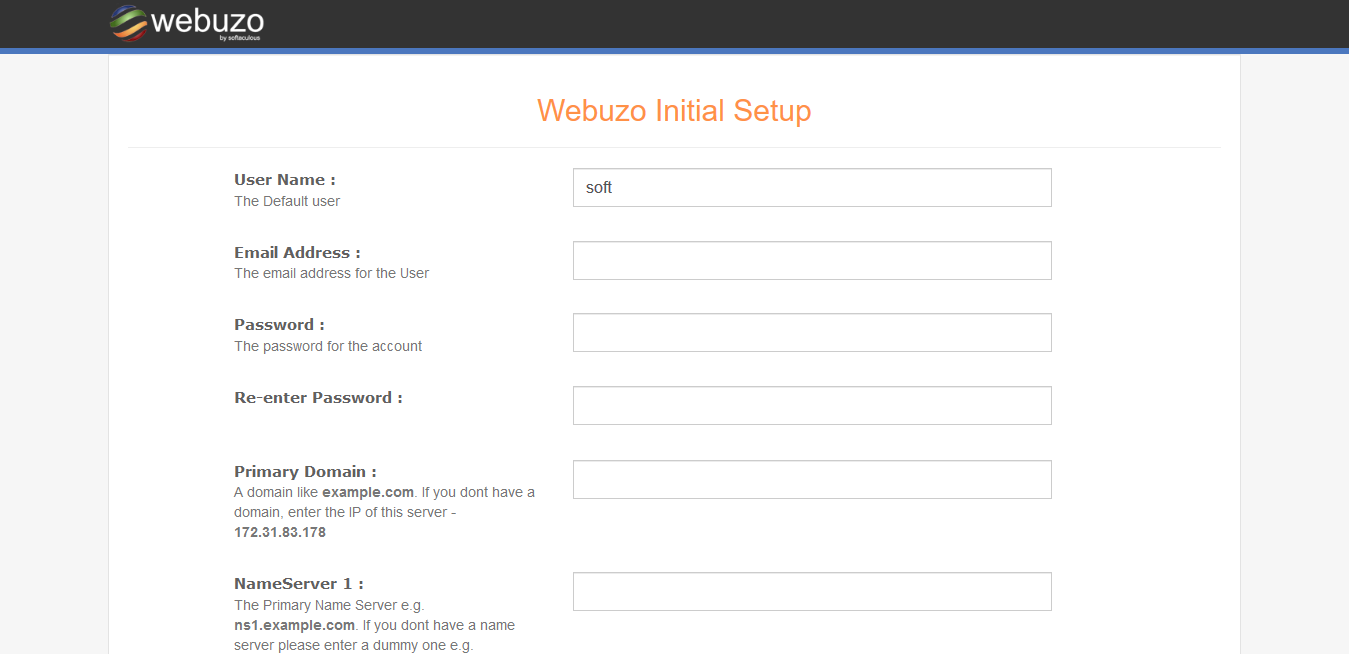The image size is (1349, 654).
Task: Click the User Name input field
Action: [x=812, y=188]
